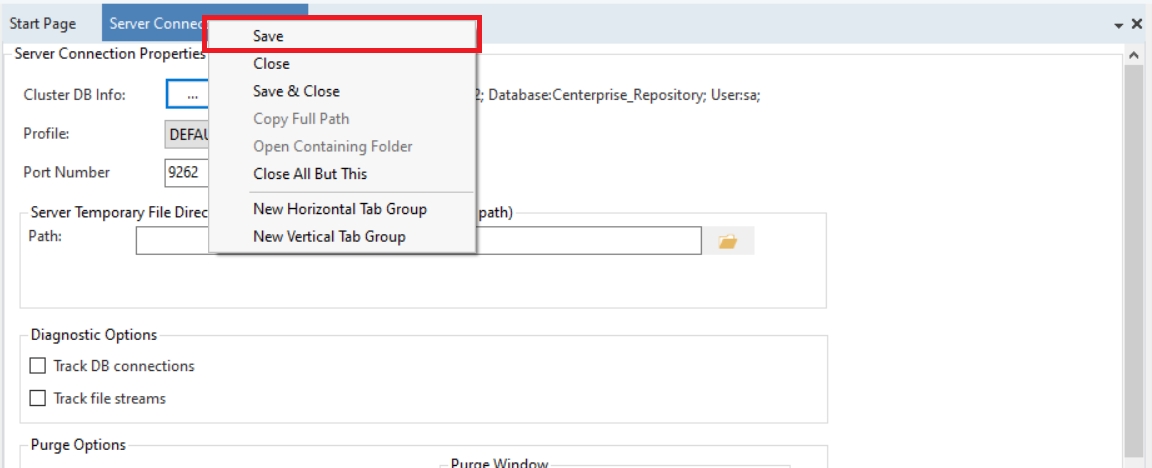The width and height of the screenshot is (1152, 468).
Task: Choose New Horizontal Tab Group
Action: coord(340,209)
